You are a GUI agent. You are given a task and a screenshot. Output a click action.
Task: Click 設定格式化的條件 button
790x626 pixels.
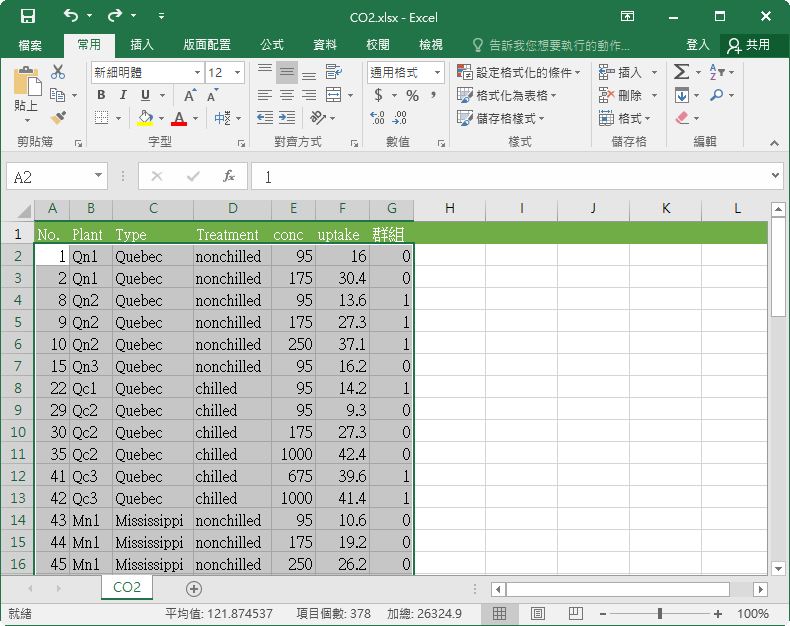pyautogui.click(x=520, y=72)
